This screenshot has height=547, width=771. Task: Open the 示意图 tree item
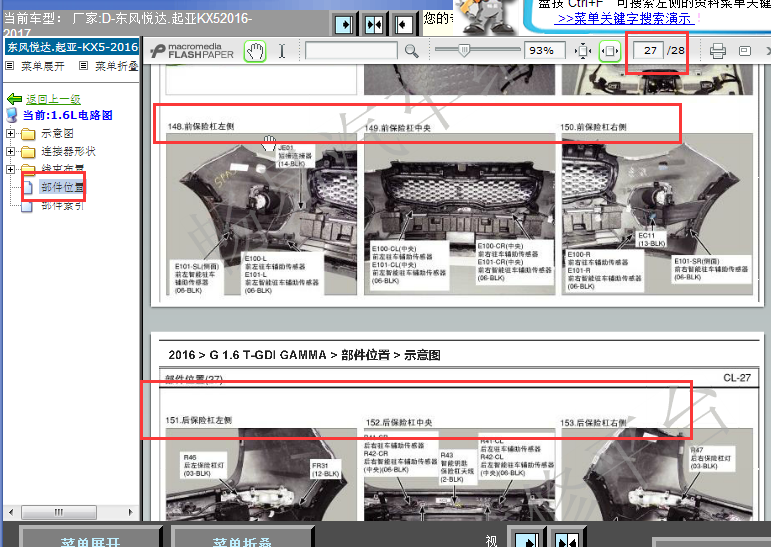tap(58, 133)
